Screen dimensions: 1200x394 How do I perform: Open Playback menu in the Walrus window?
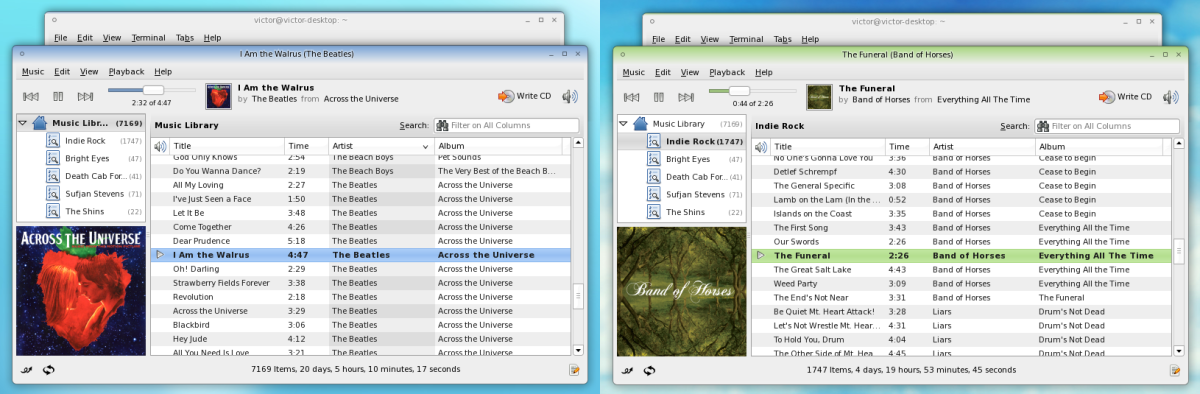click(126, 71)
